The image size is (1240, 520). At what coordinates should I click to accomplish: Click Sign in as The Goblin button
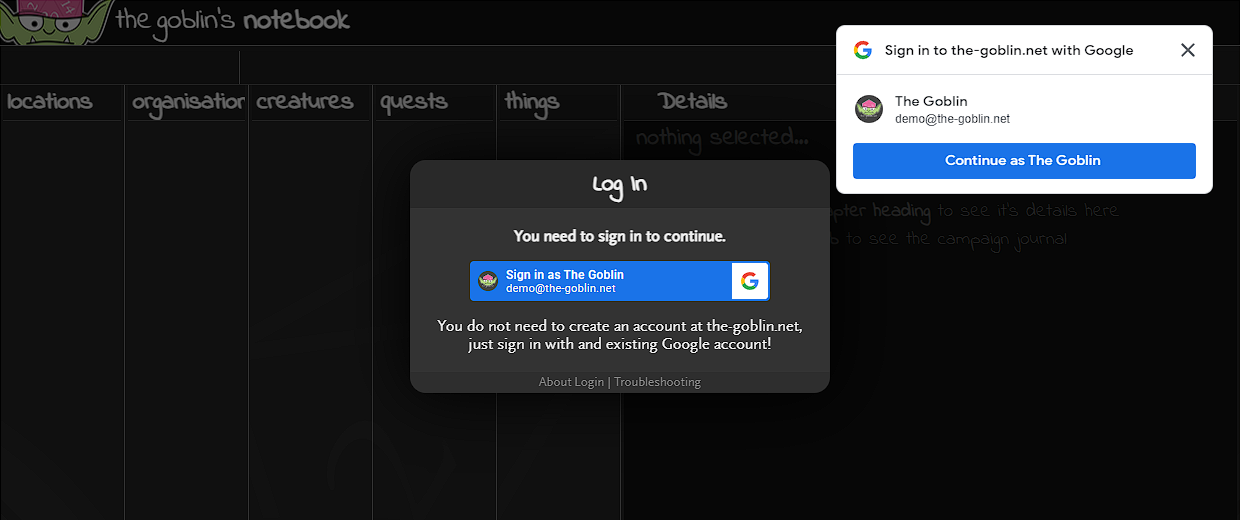point(620,281)
